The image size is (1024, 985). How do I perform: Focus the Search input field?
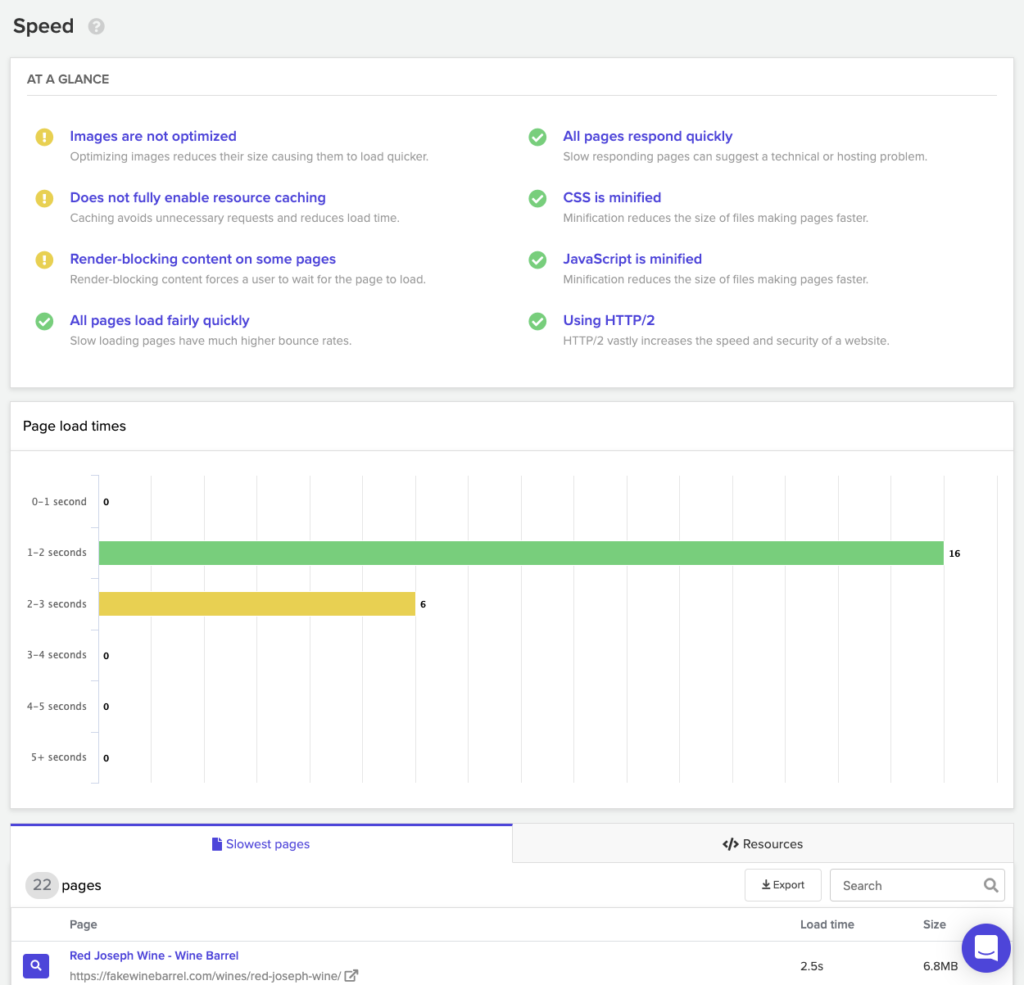(x=917, y=885)
